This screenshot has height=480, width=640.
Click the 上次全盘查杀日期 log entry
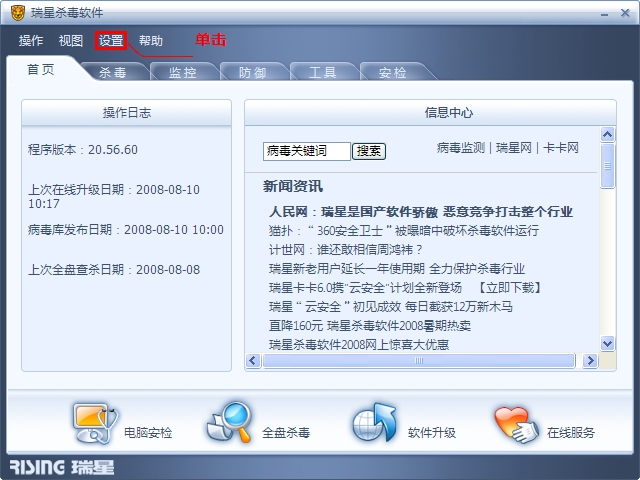click(114, 269)
